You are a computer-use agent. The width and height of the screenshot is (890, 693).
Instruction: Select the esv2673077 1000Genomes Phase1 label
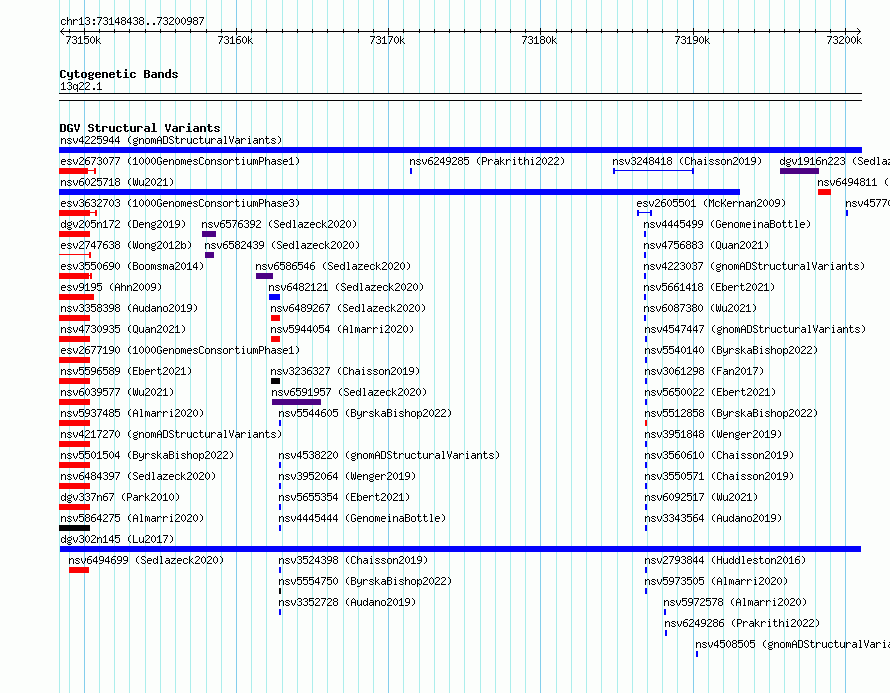(180, 161)
